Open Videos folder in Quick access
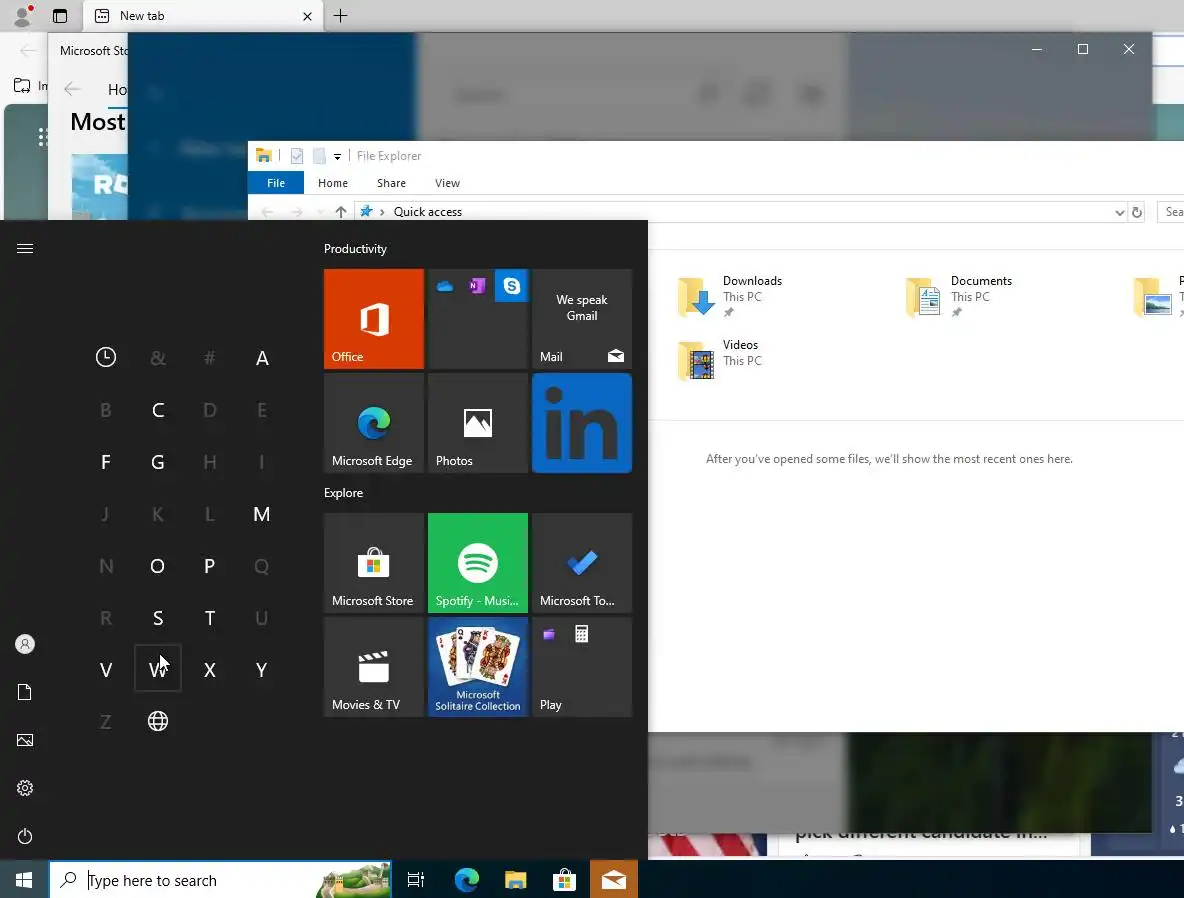Screen dimensions: 1184x898 (720, 360)
